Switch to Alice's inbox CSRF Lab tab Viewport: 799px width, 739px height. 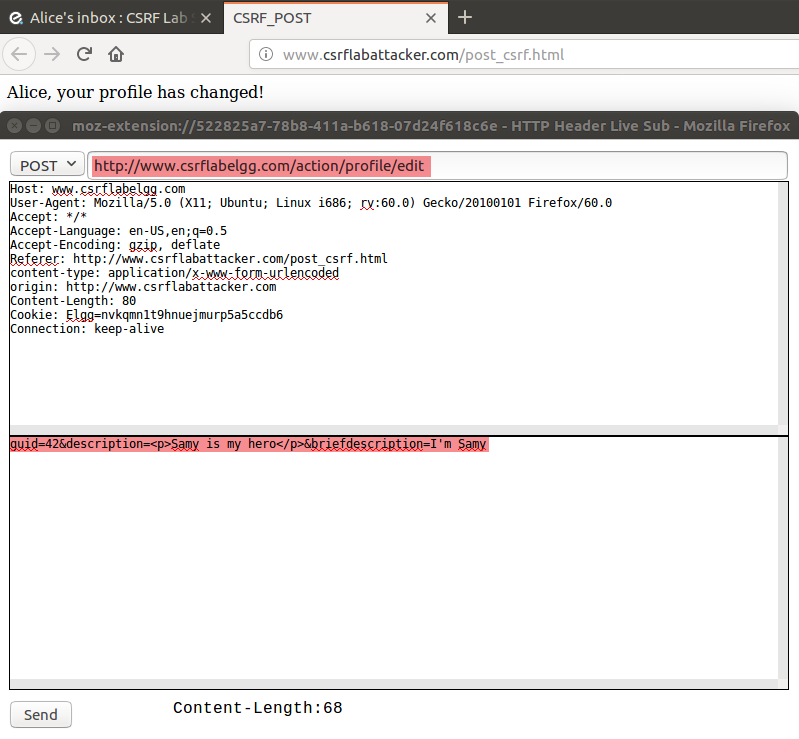pyautogui.click(x=112, y=18)
